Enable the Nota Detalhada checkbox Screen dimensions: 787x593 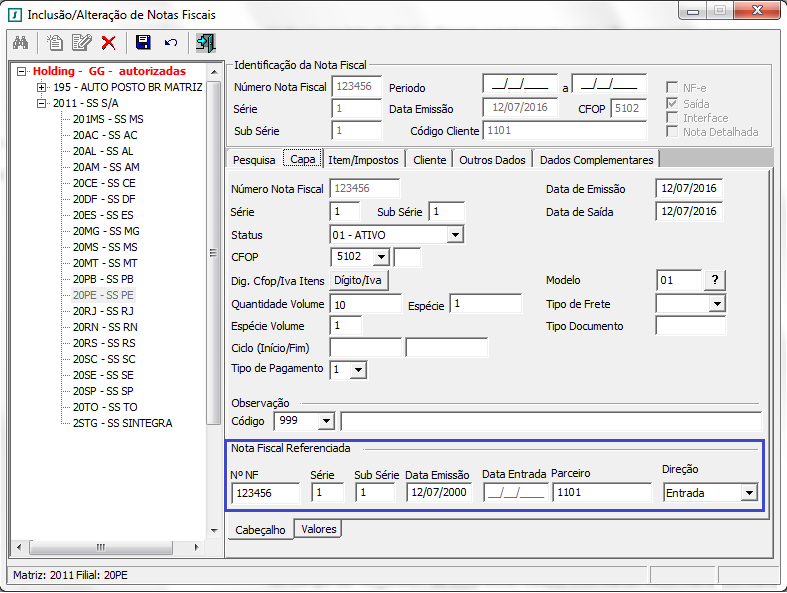pos(673,132)
